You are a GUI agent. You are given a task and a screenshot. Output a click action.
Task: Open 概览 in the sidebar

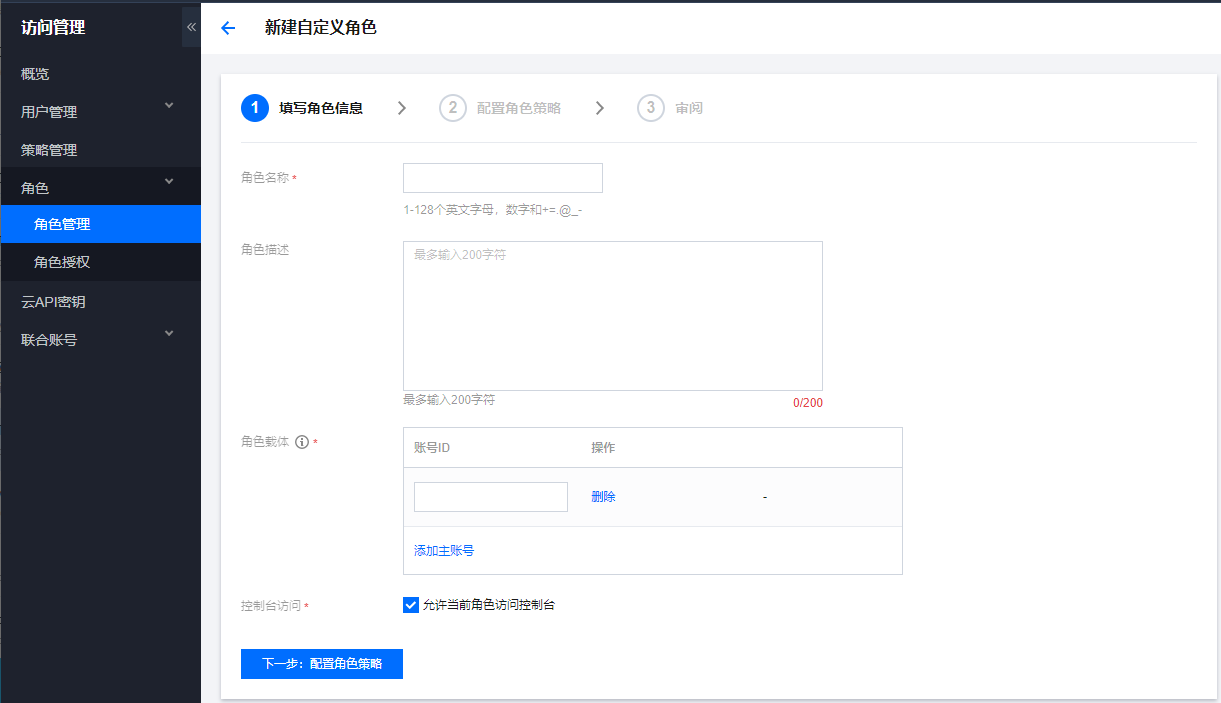(35, 74)
